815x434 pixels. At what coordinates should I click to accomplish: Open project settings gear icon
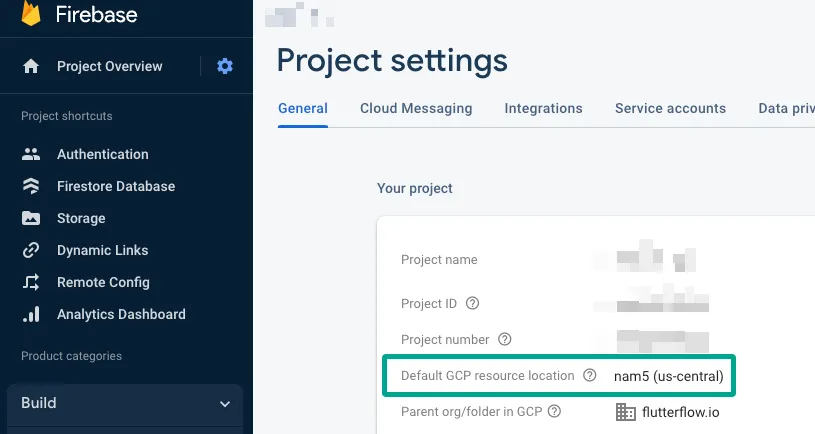point(225,66)
